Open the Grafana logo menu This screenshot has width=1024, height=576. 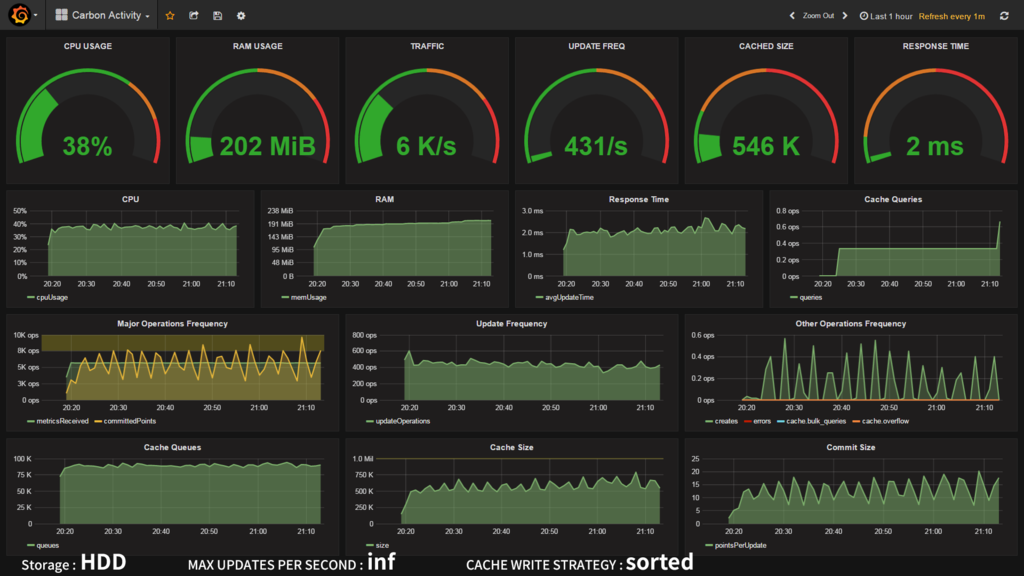pos(20,14)
